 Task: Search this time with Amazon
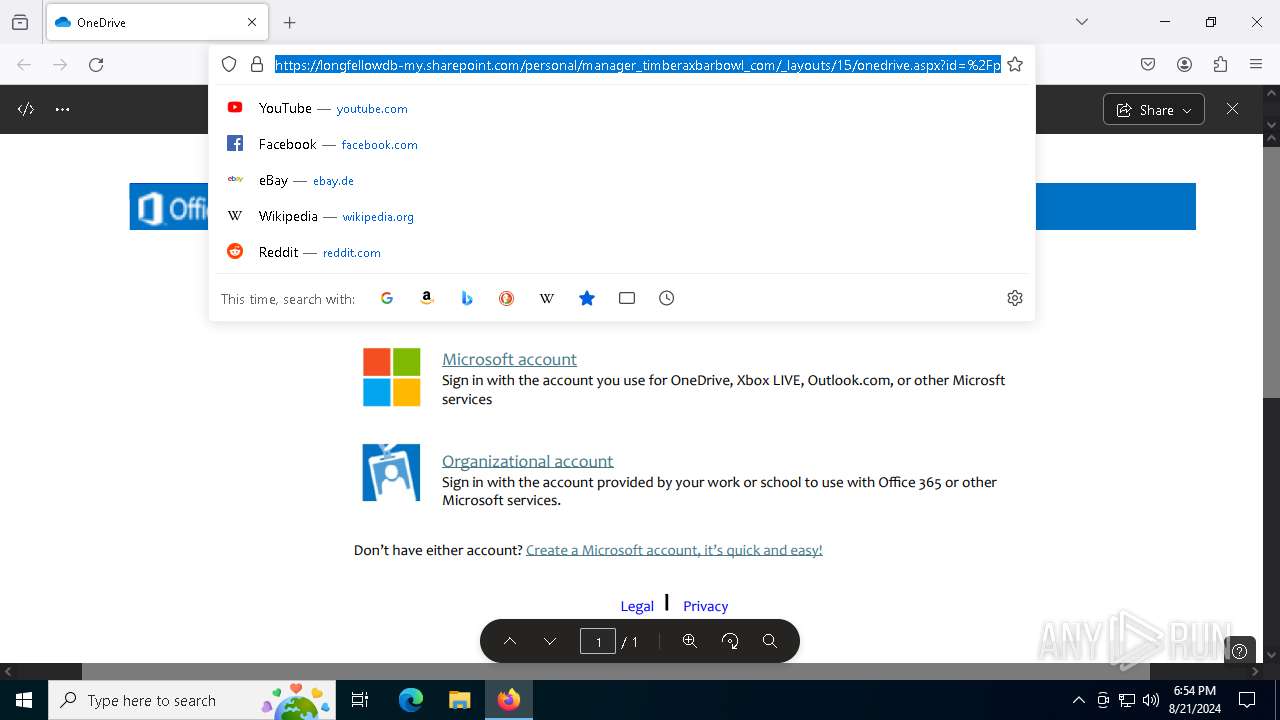(x=427, y=298)
